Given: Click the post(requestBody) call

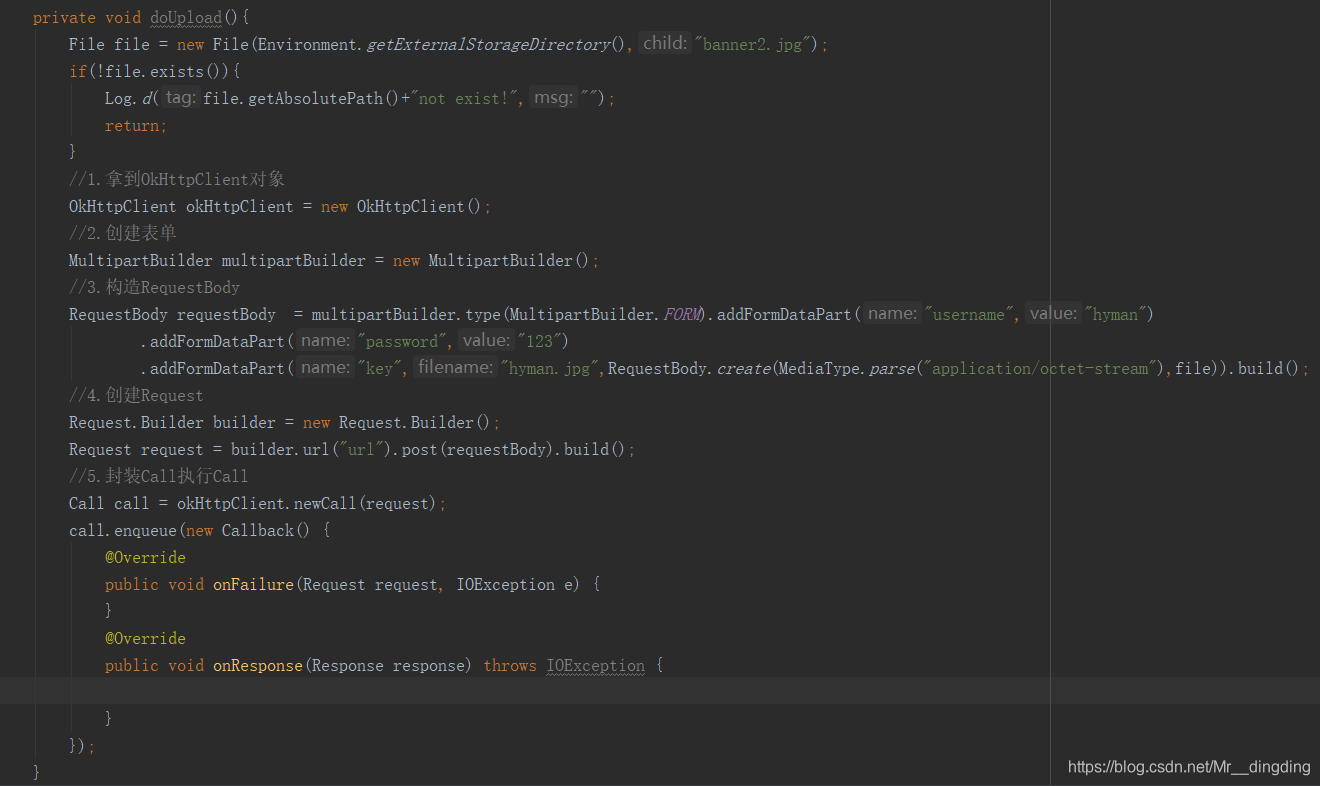Looking at the screenshot, I should pos(477,450).
